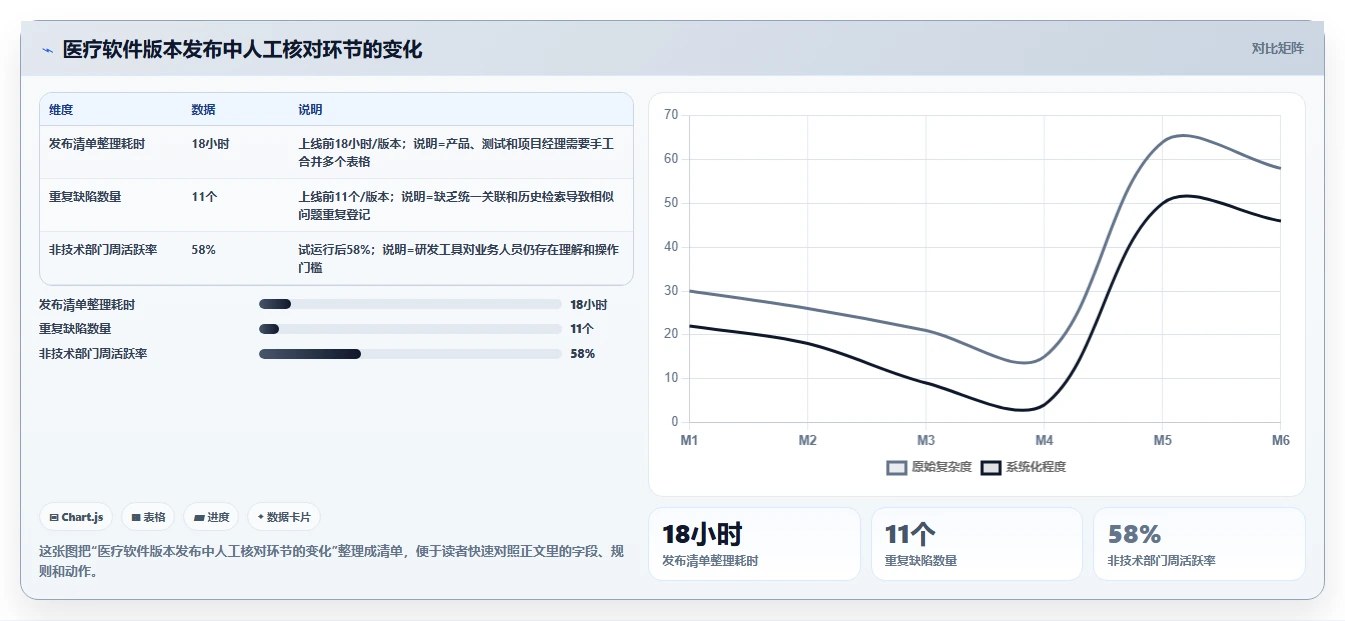Click the 60 y-axis tick label
1345x621 pixels.
coord(671,159)
